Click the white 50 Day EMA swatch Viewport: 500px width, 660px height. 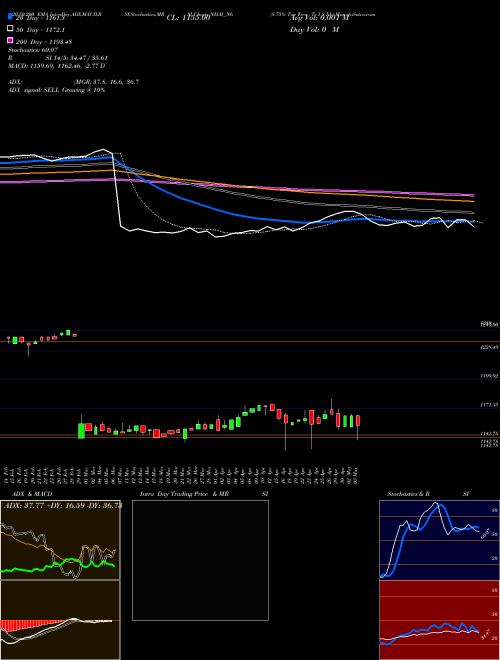[10, 28]
